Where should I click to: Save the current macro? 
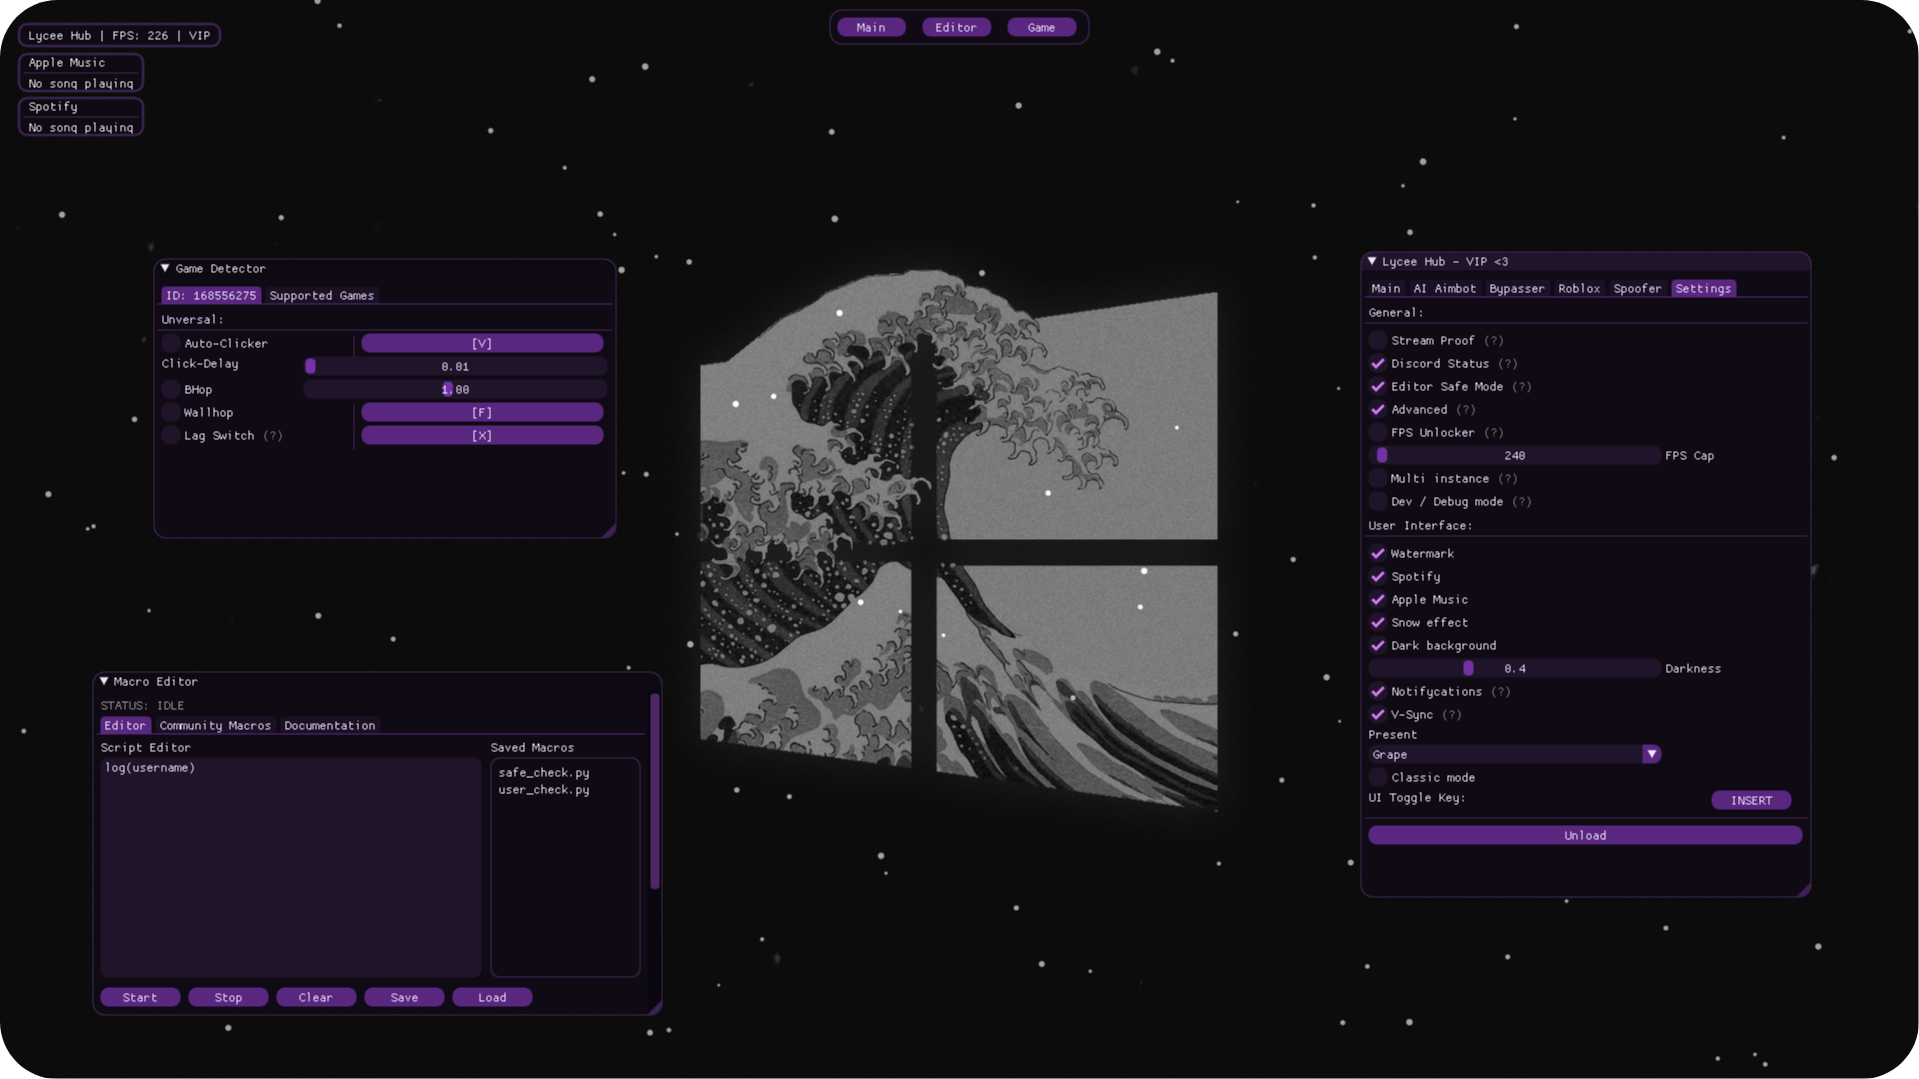[404, 997]
